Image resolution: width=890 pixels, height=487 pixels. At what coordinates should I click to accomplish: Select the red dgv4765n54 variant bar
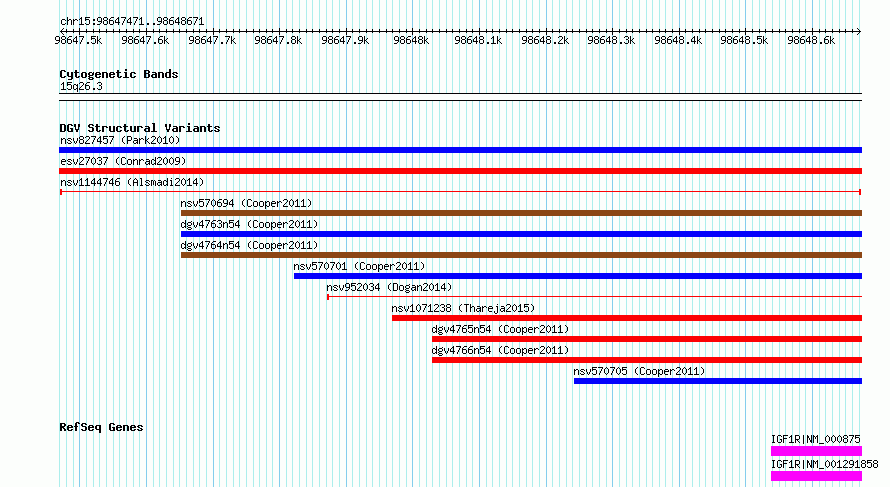pyautogui.click(x=646, y=339)
